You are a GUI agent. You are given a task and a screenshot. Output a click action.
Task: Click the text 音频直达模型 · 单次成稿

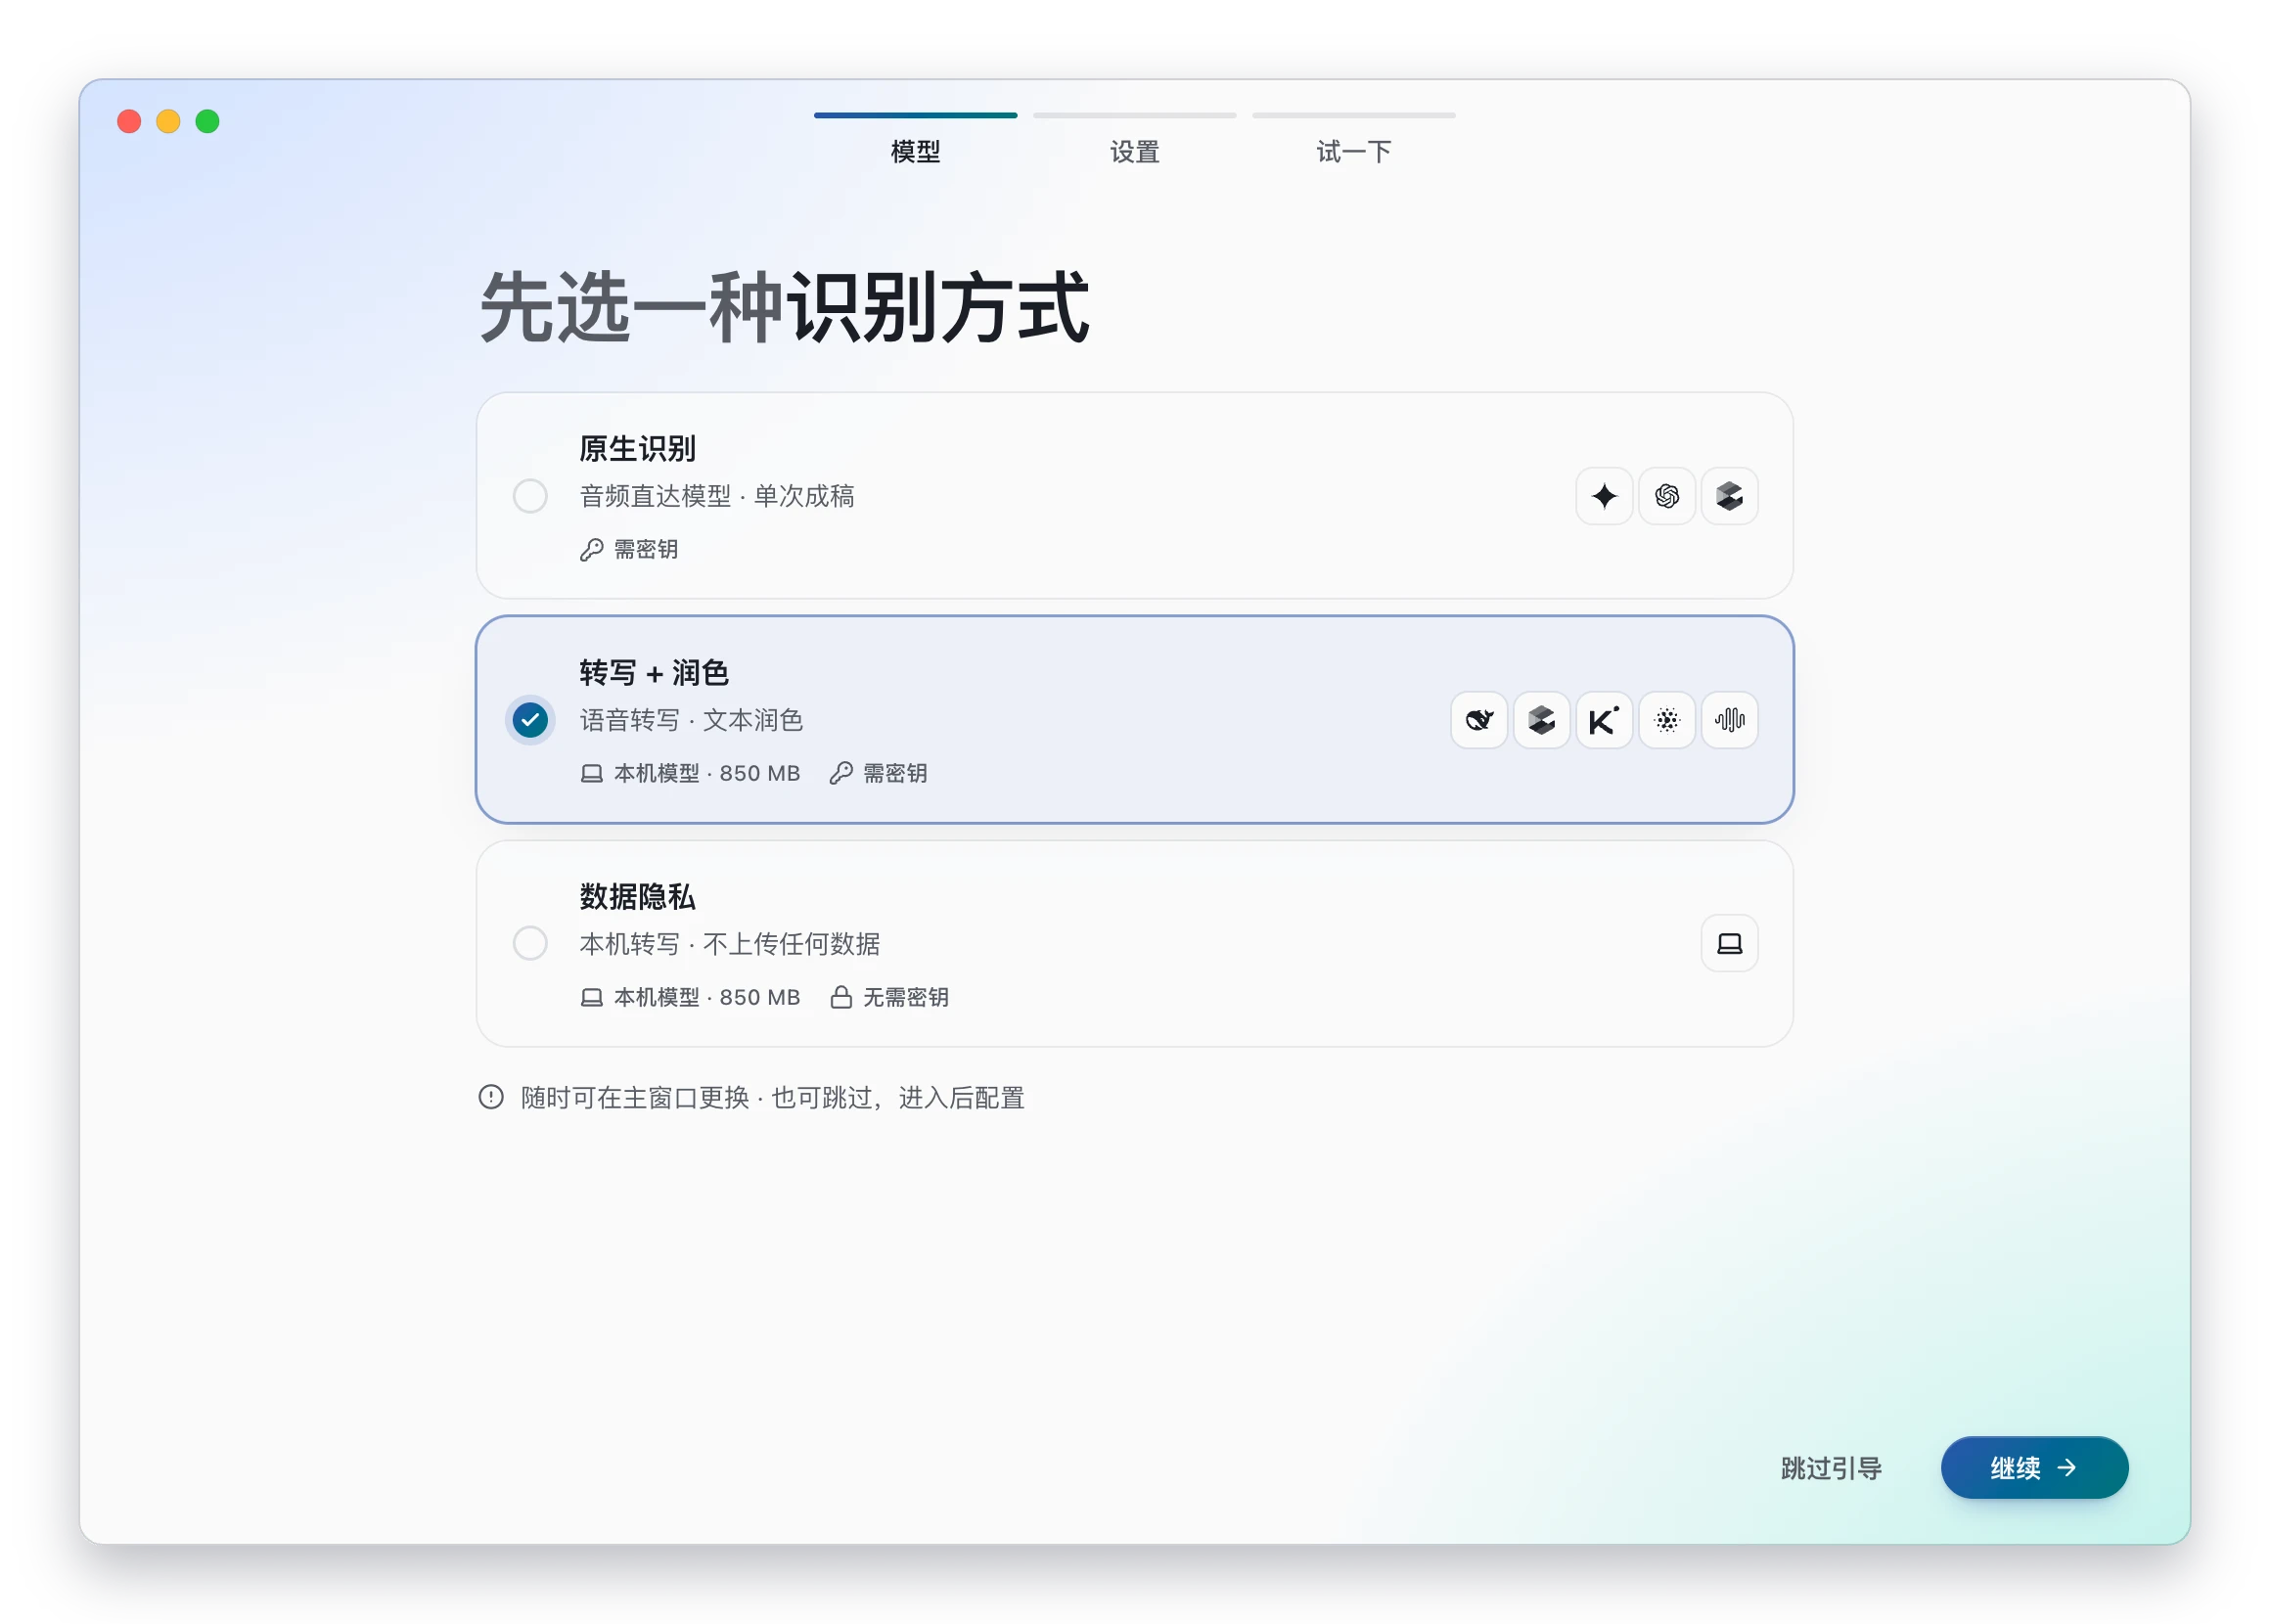(717, 496)
